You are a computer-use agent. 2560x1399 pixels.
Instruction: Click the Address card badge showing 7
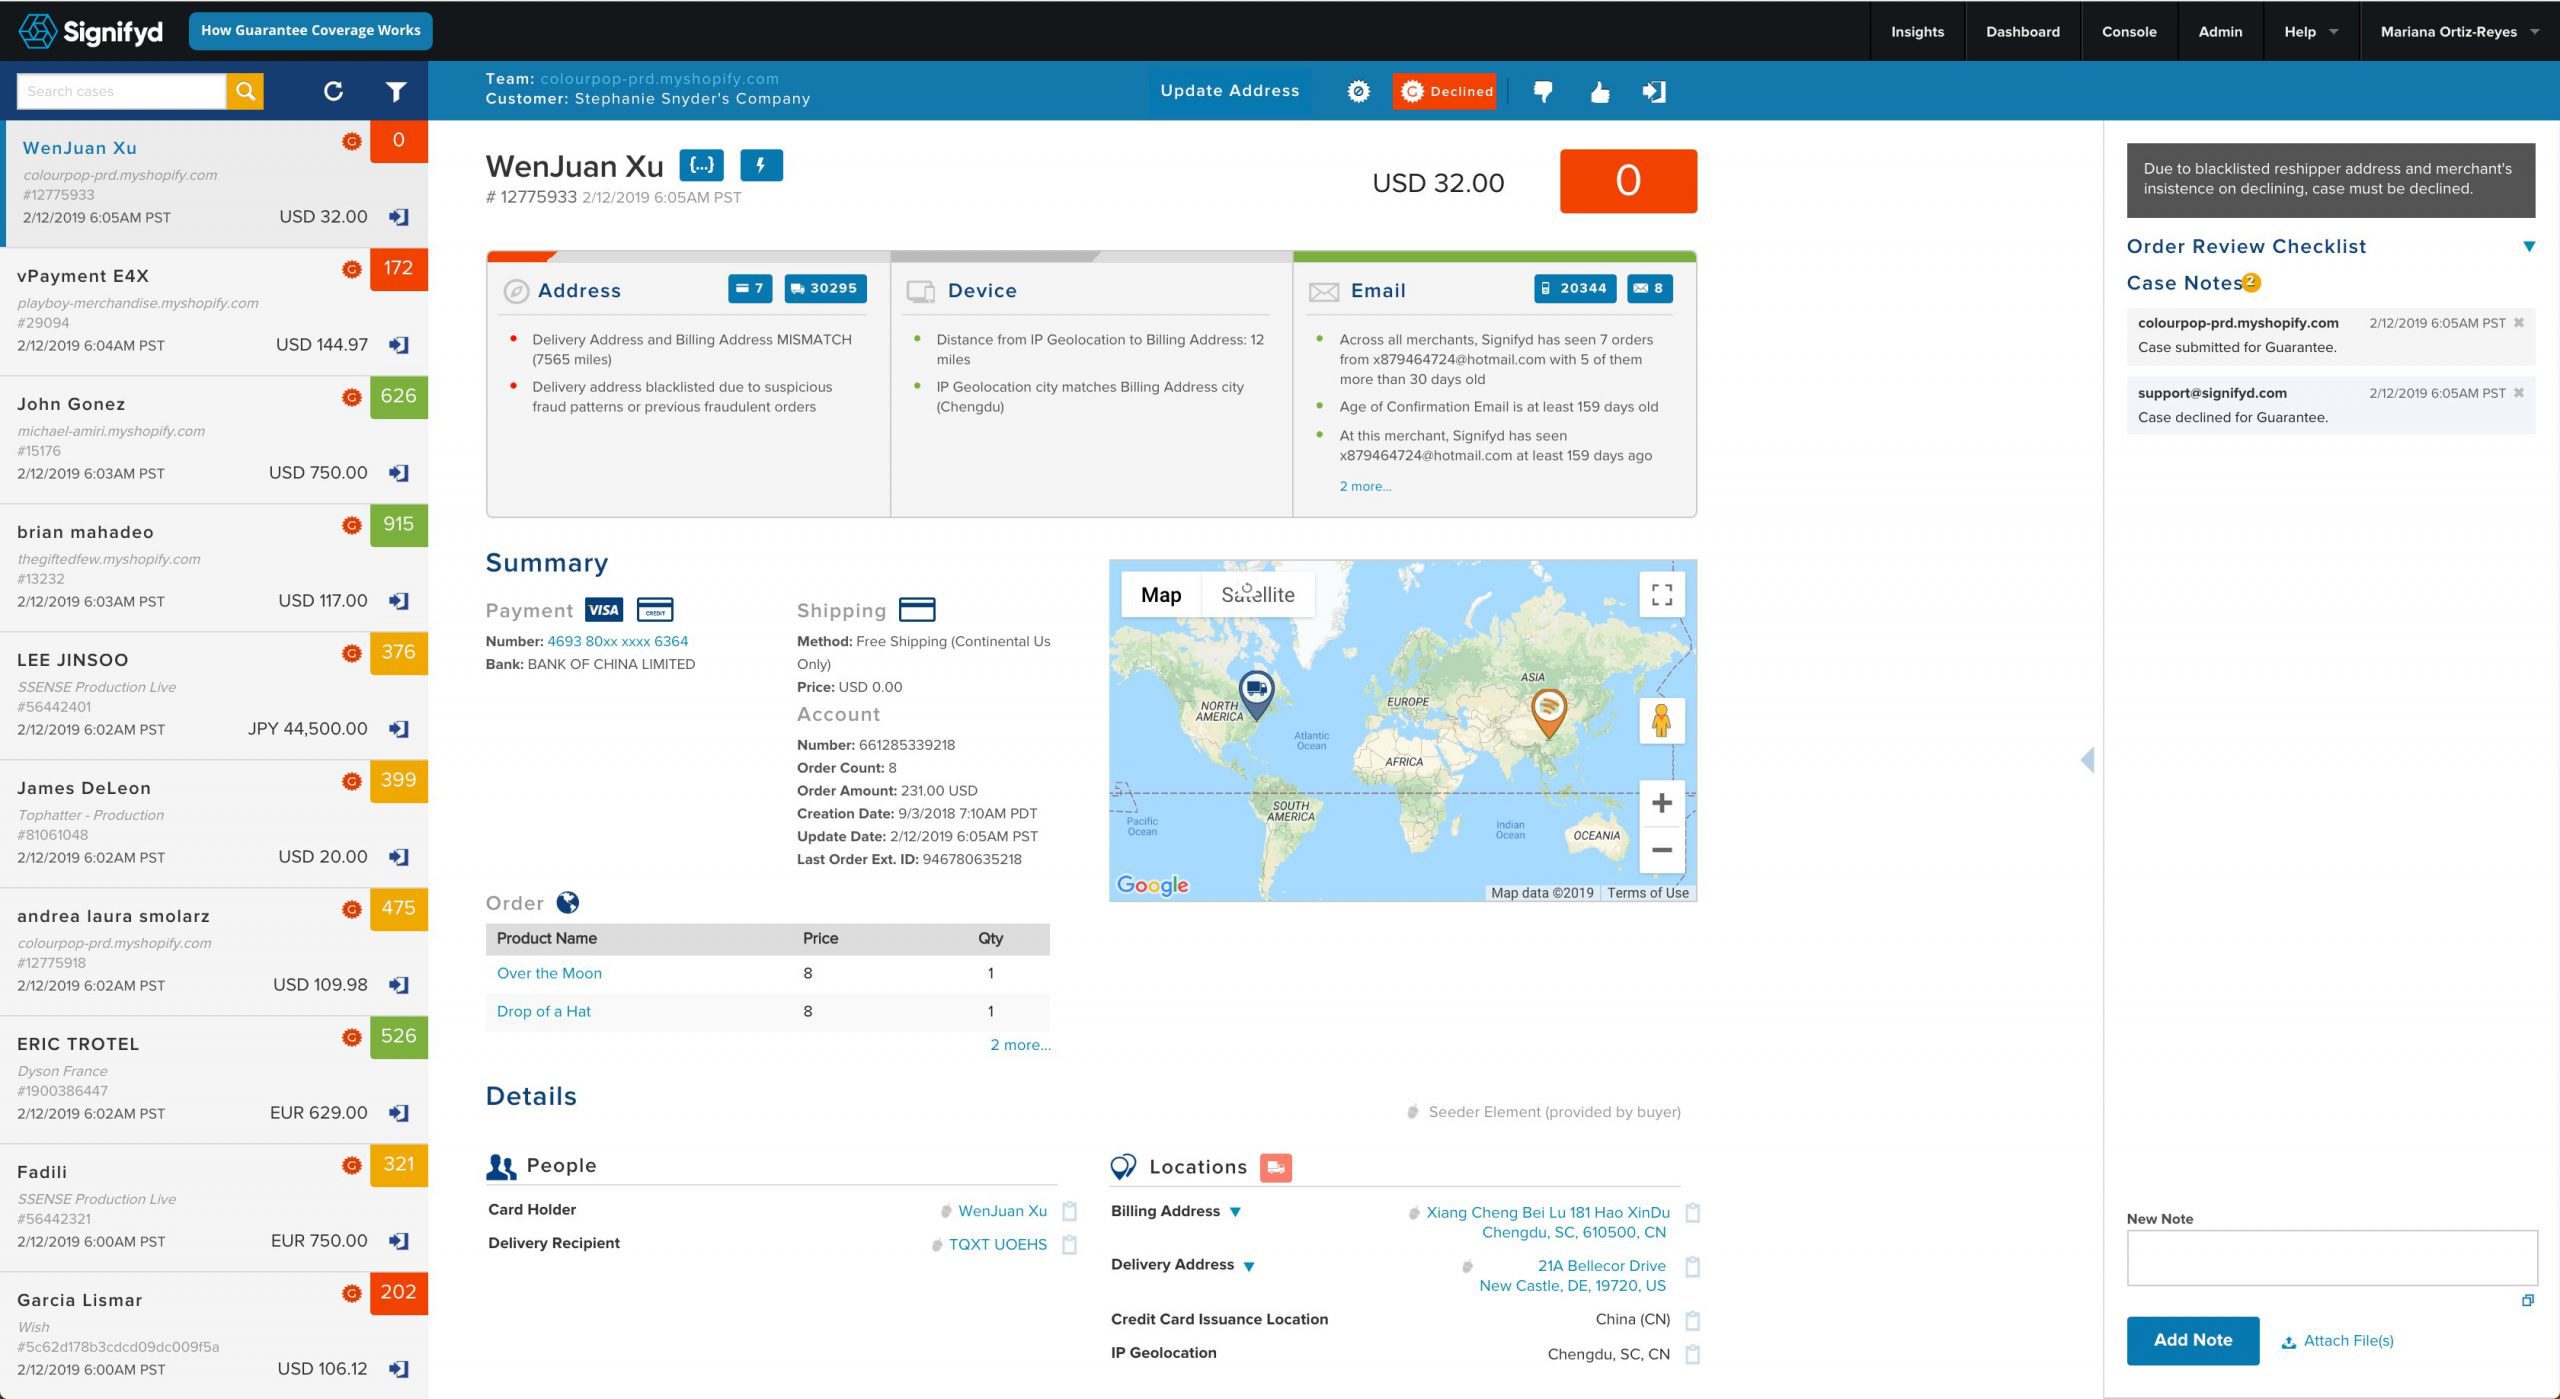click(x=750, y=288)
